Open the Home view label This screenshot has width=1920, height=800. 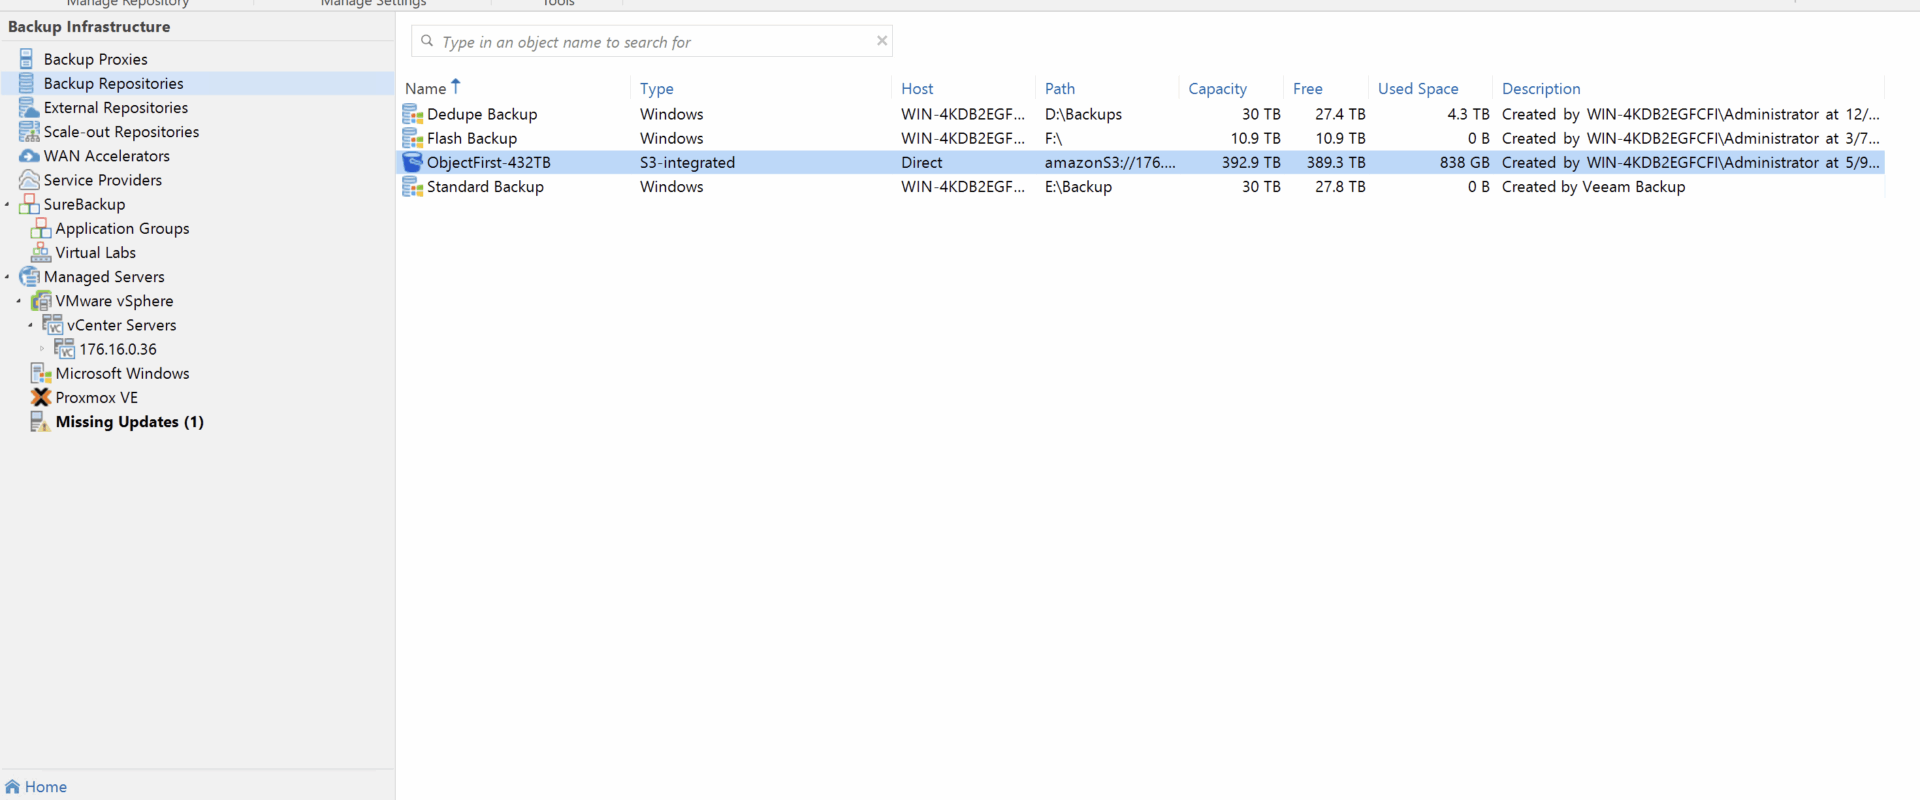click(46, 787)
